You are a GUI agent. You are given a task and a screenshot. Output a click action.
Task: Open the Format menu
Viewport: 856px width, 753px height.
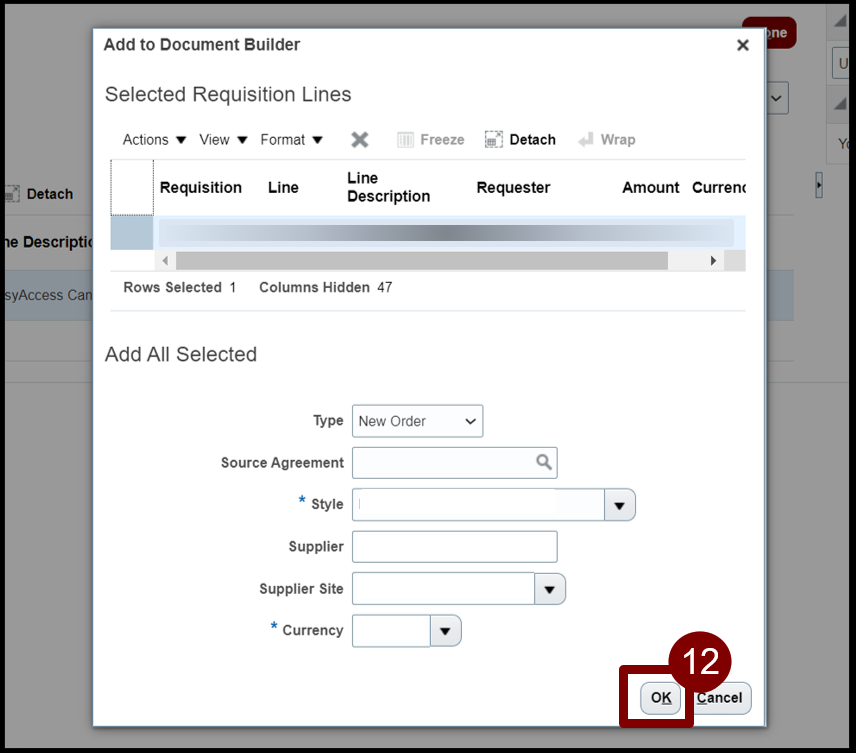click(x=291, y=140)
